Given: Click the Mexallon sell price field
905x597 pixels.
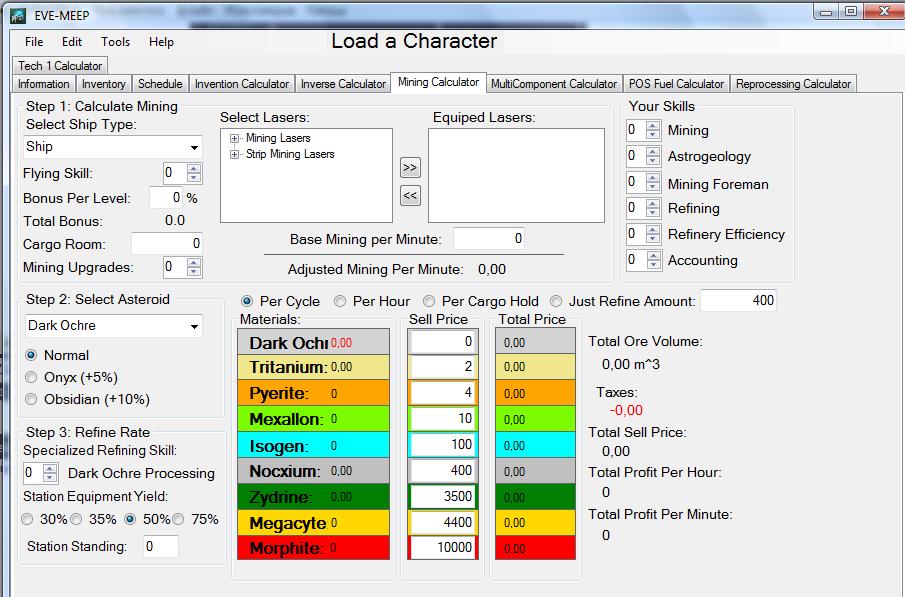Looking at the screenshot, I should point(443,419).
